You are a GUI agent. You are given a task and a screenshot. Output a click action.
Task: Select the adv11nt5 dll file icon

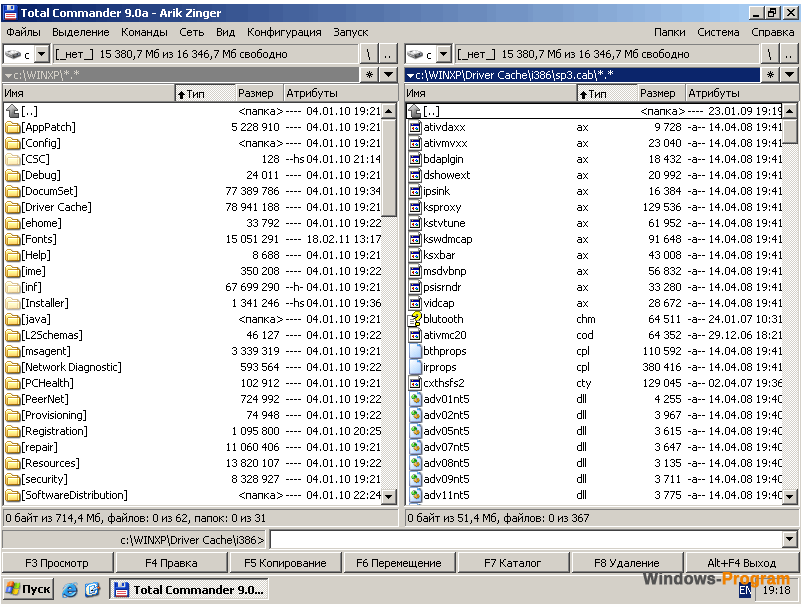pyautogui.click(x=415, y=495)
